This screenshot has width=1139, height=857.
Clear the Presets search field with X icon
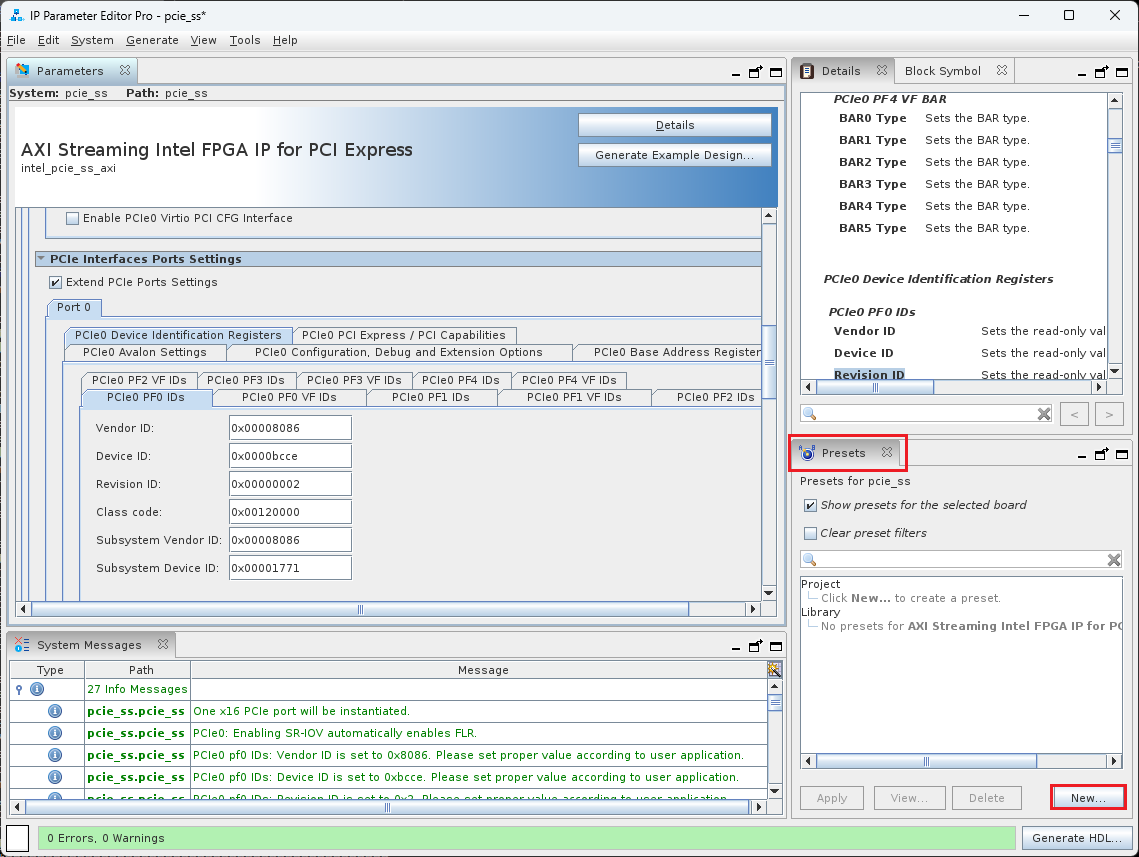(1114, 560)
